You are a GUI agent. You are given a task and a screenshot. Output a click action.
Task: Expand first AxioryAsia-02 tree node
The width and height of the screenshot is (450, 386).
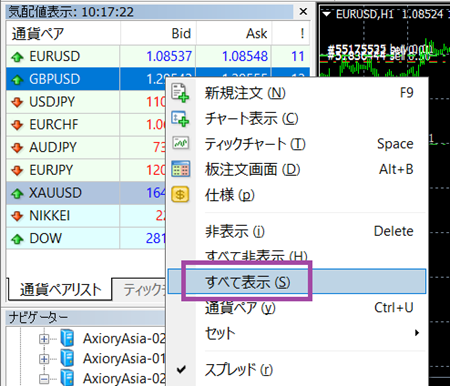pos(44,339)
